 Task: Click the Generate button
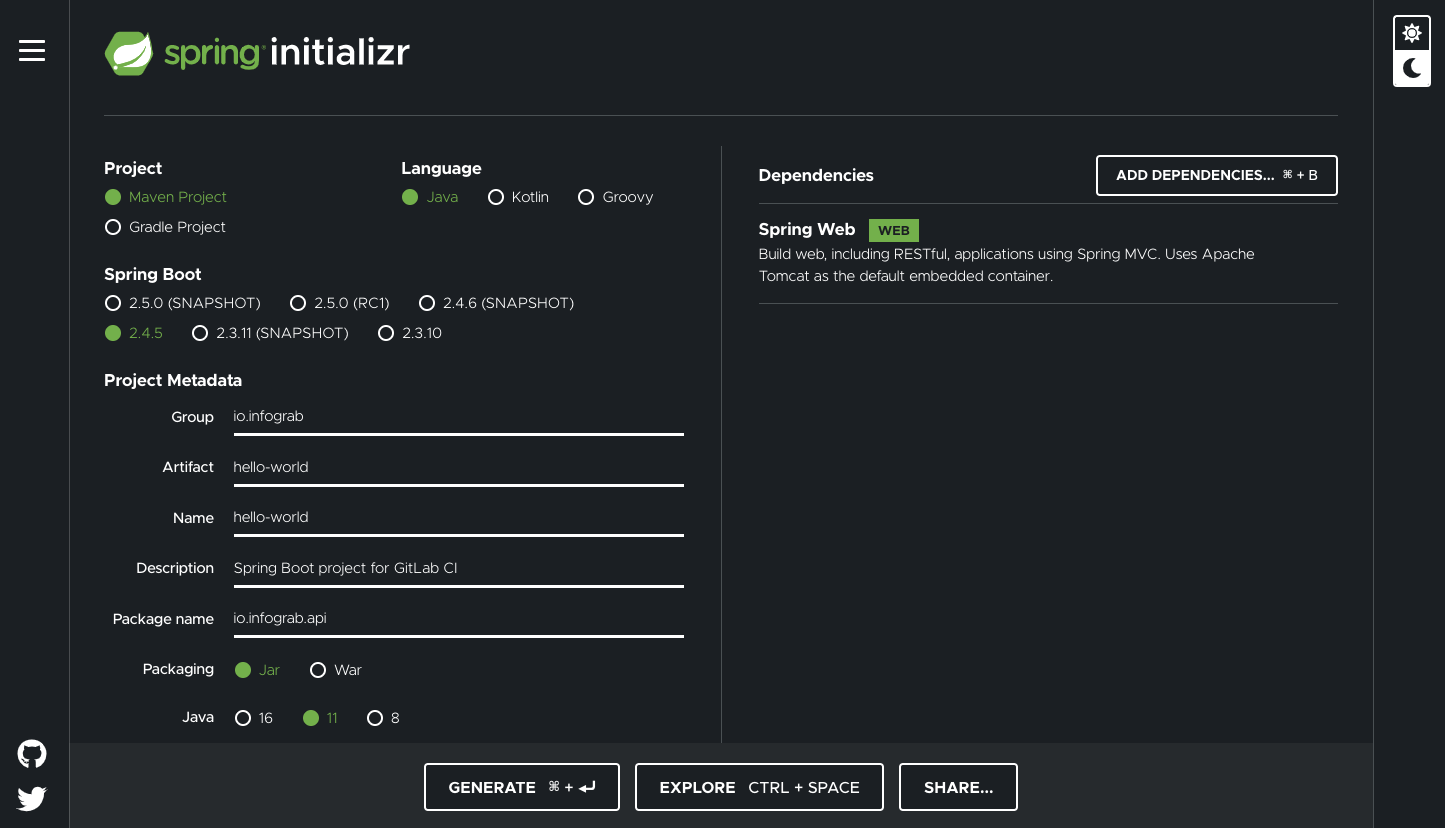tap(522, 787)
